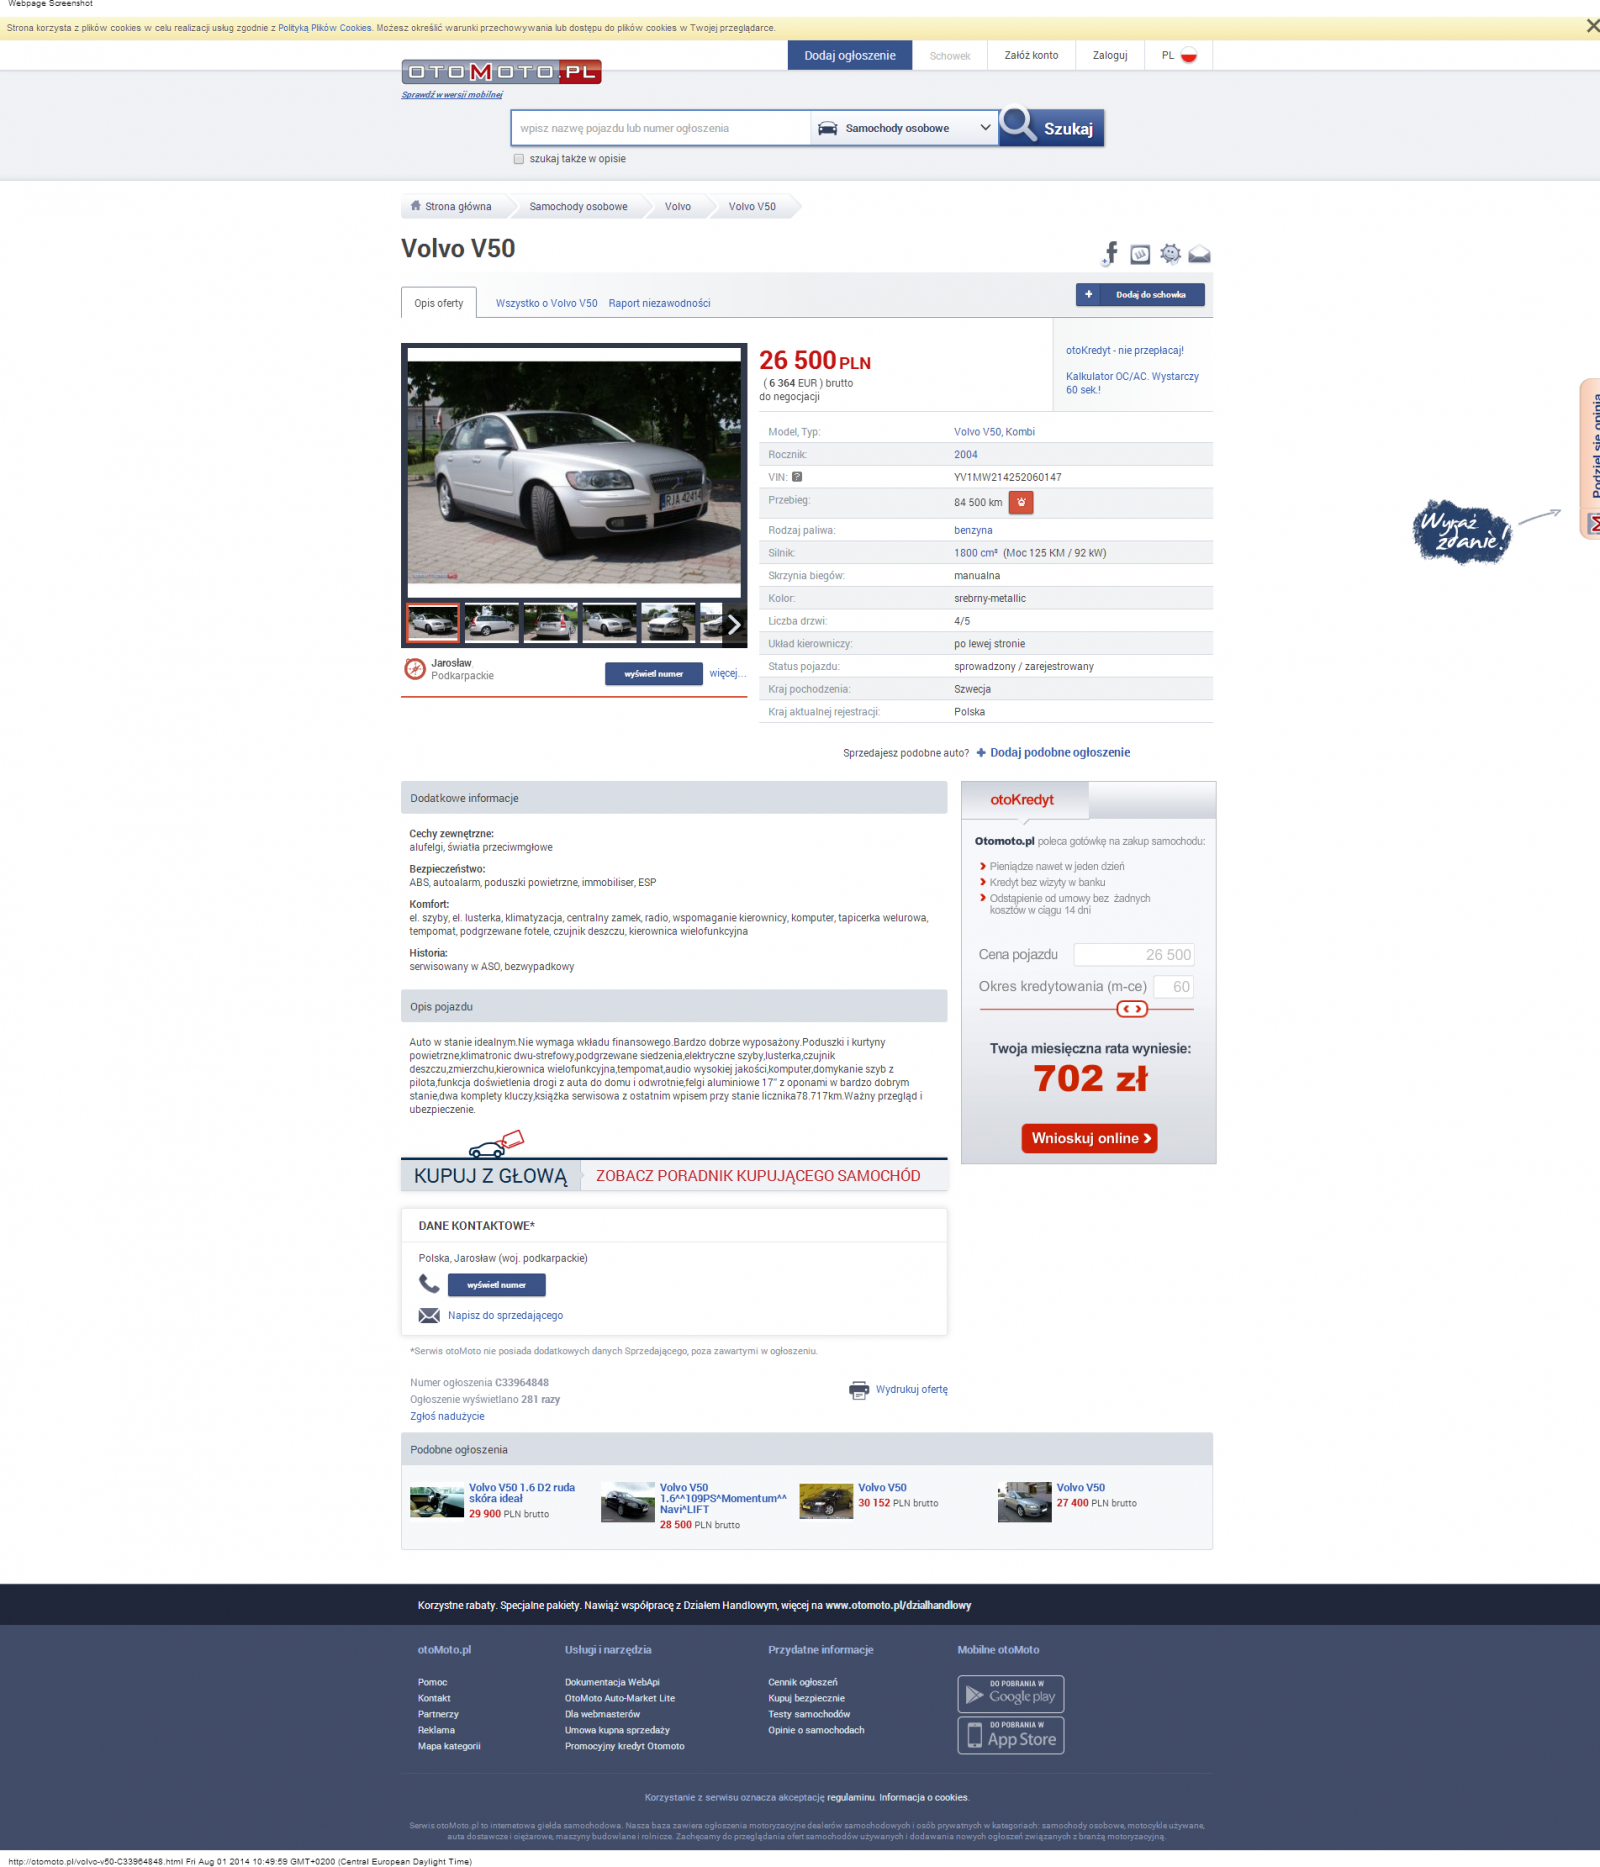Click the otoMoto.pl logo
Viewport: 1600px width, 1867px height.
coord(501,72)
